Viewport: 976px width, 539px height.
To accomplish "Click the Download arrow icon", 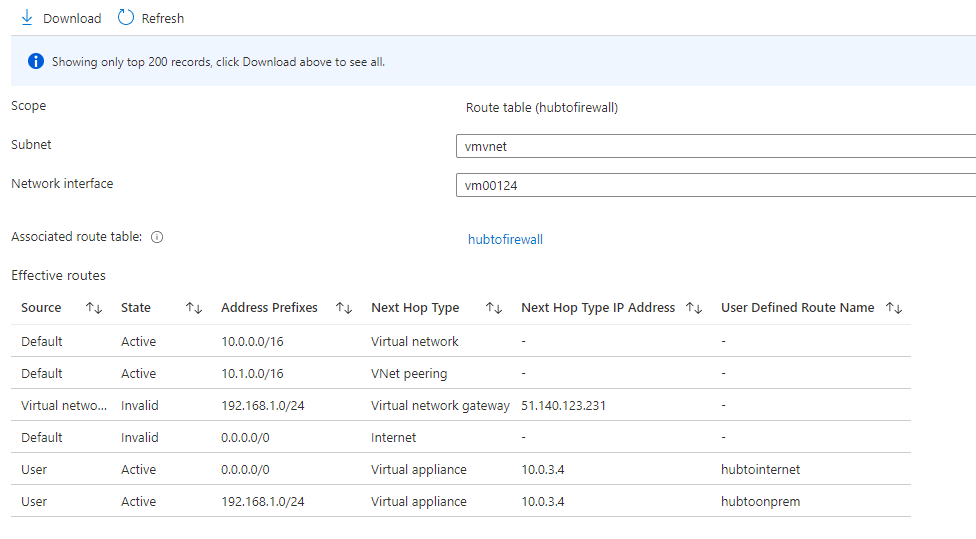I will (27, 18).
